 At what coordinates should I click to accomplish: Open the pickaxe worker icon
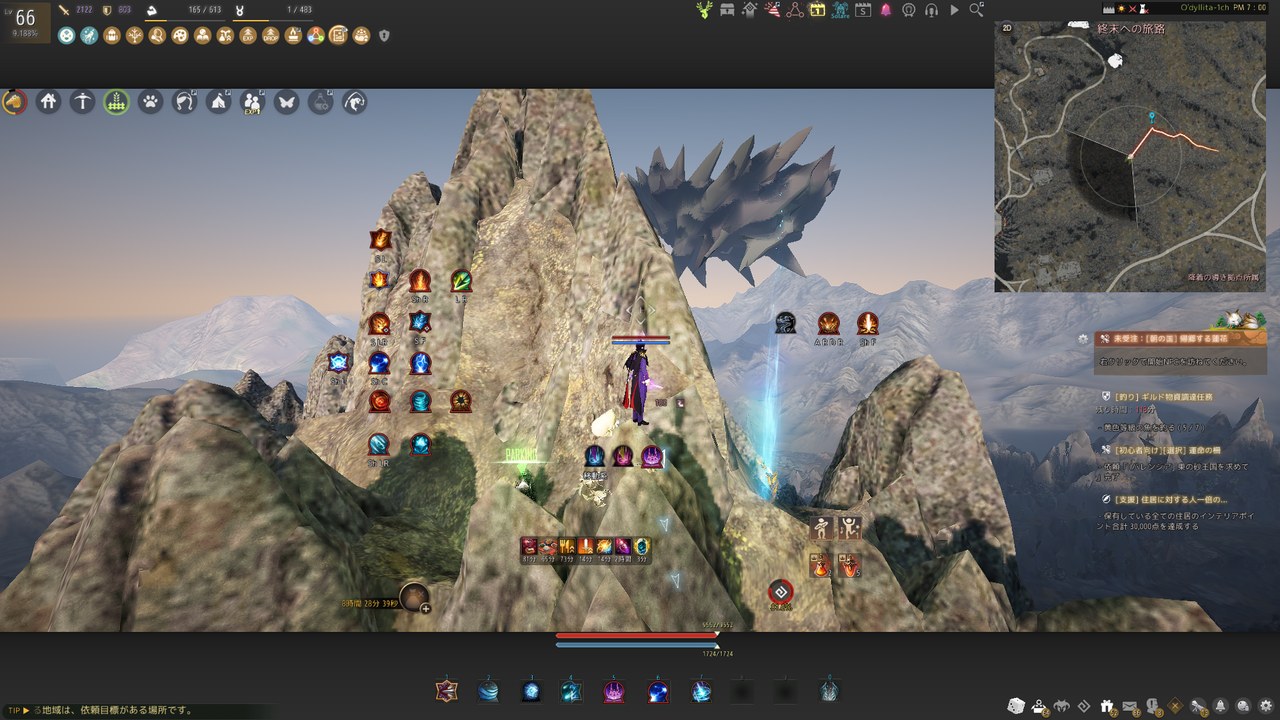coord(83,101)
